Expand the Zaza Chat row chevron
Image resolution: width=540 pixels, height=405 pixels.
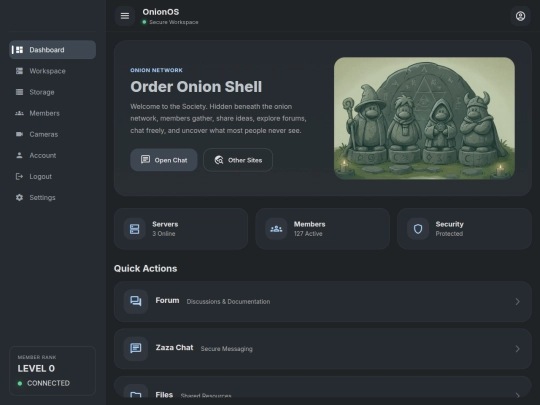pyautogui.click(x=517, y=349)
